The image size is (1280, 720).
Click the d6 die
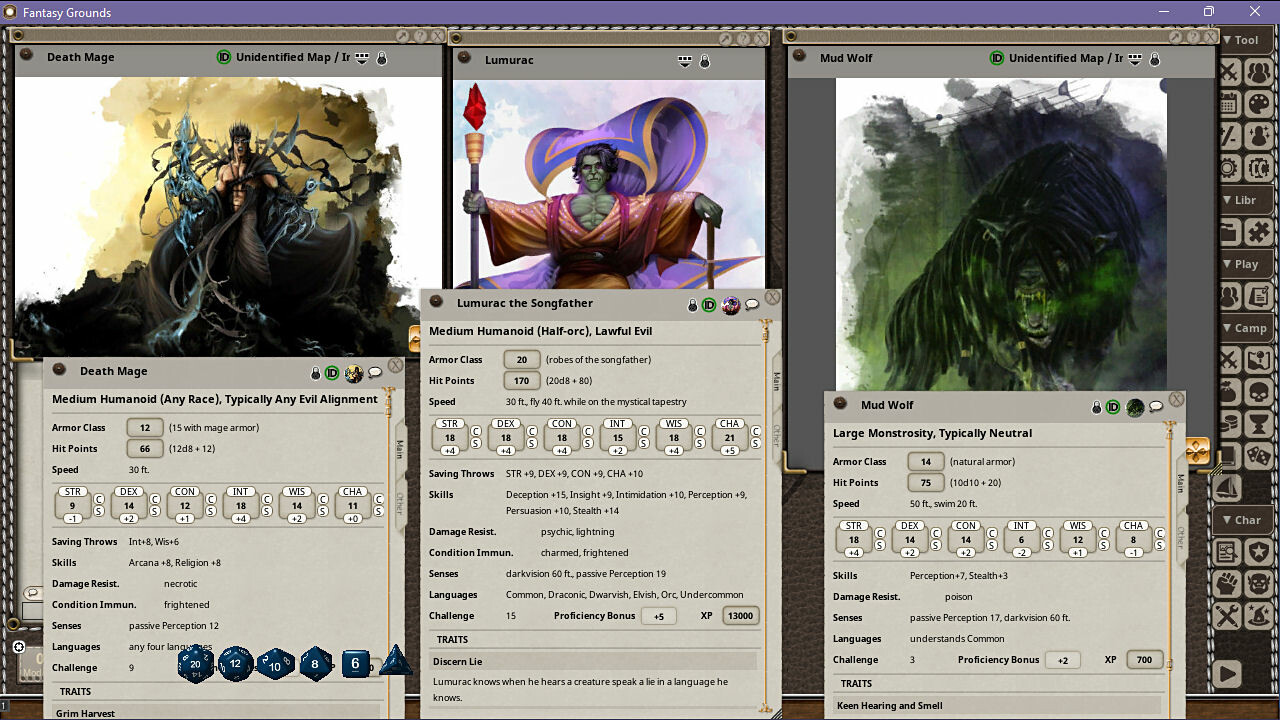coord(355,663)
